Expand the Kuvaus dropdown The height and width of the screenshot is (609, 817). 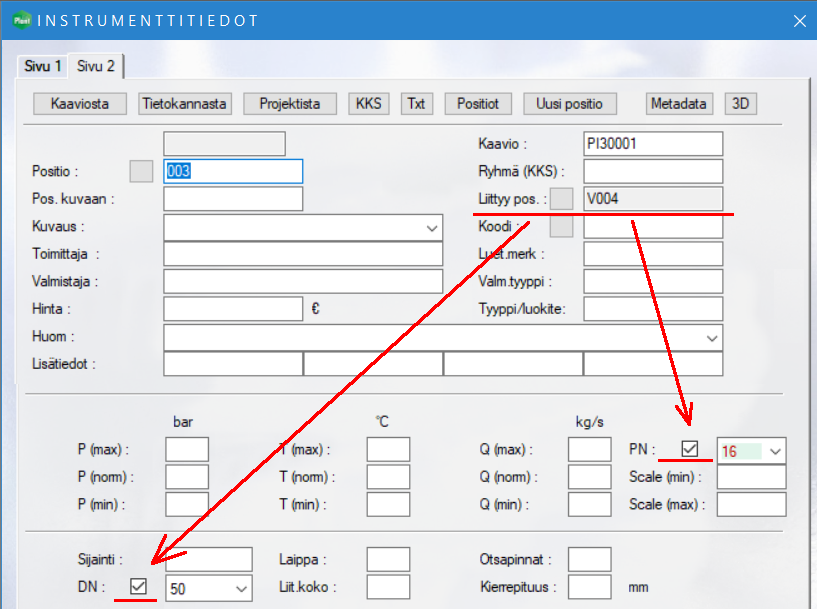pyautogui.click(x=432, y=228)
